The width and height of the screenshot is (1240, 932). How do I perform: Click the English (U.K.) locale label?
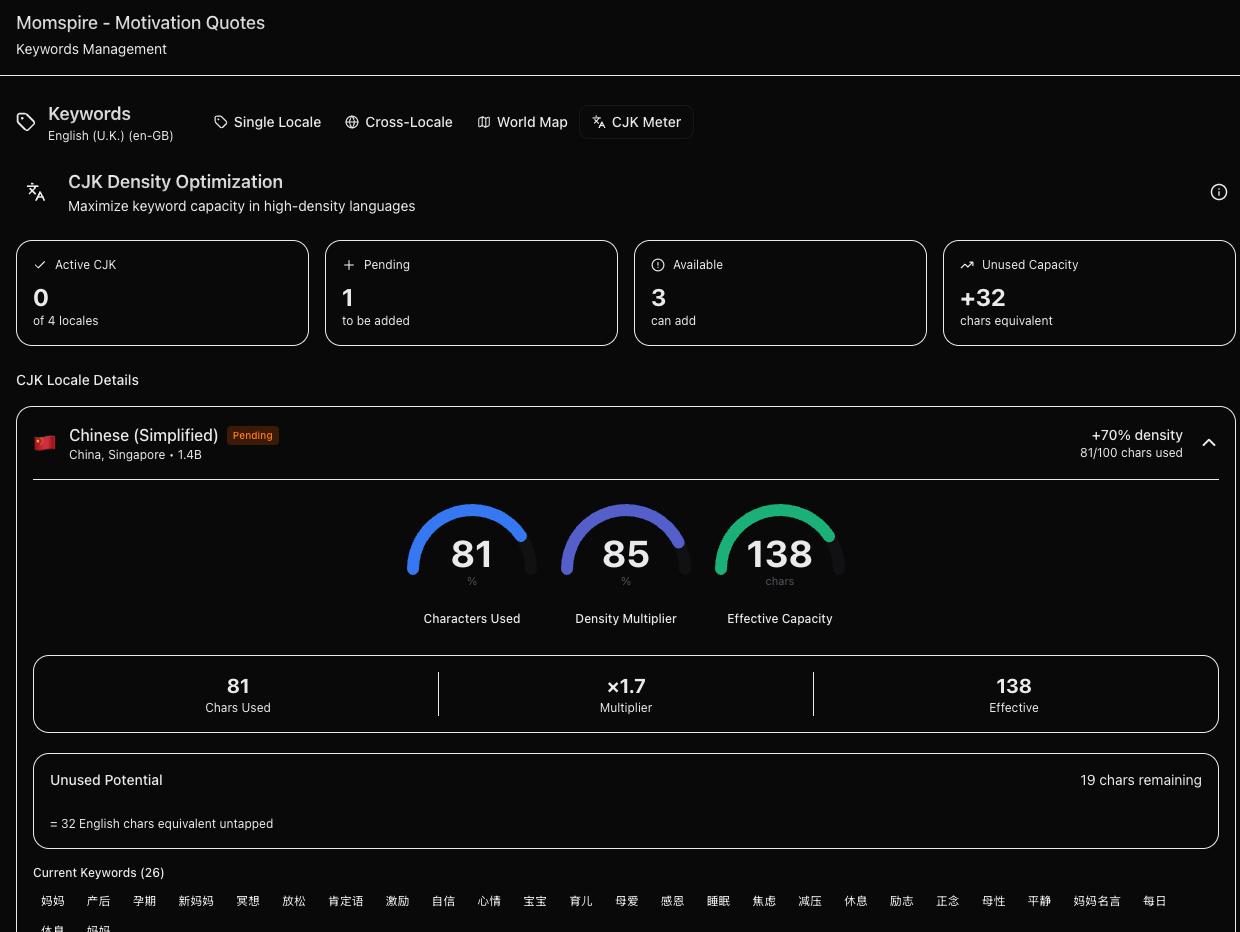tap(110, 136)
